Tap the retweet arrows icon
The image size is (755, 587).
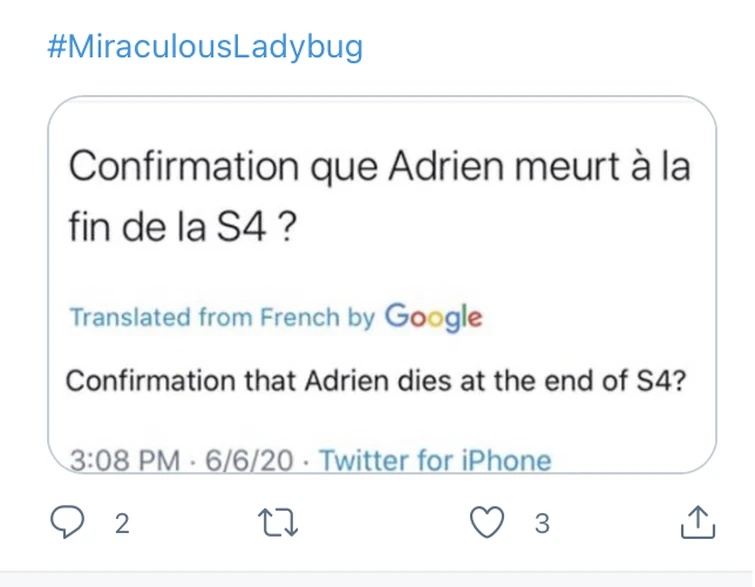click(x=279, y=522)
